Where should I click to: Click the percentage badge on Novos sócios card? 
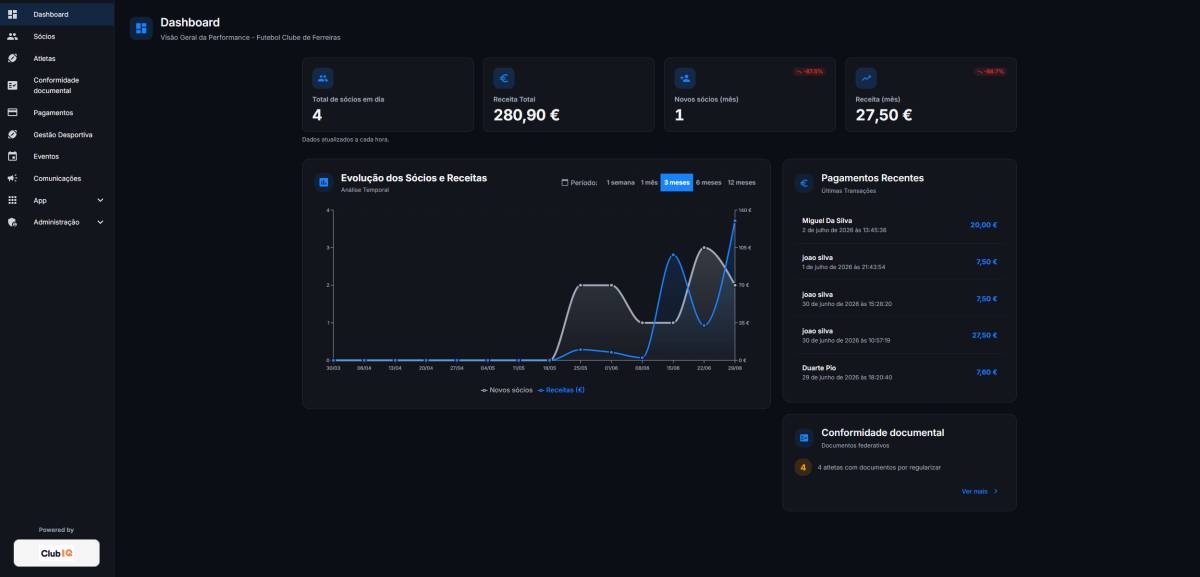pyautogui.click(x=810, y=72)
